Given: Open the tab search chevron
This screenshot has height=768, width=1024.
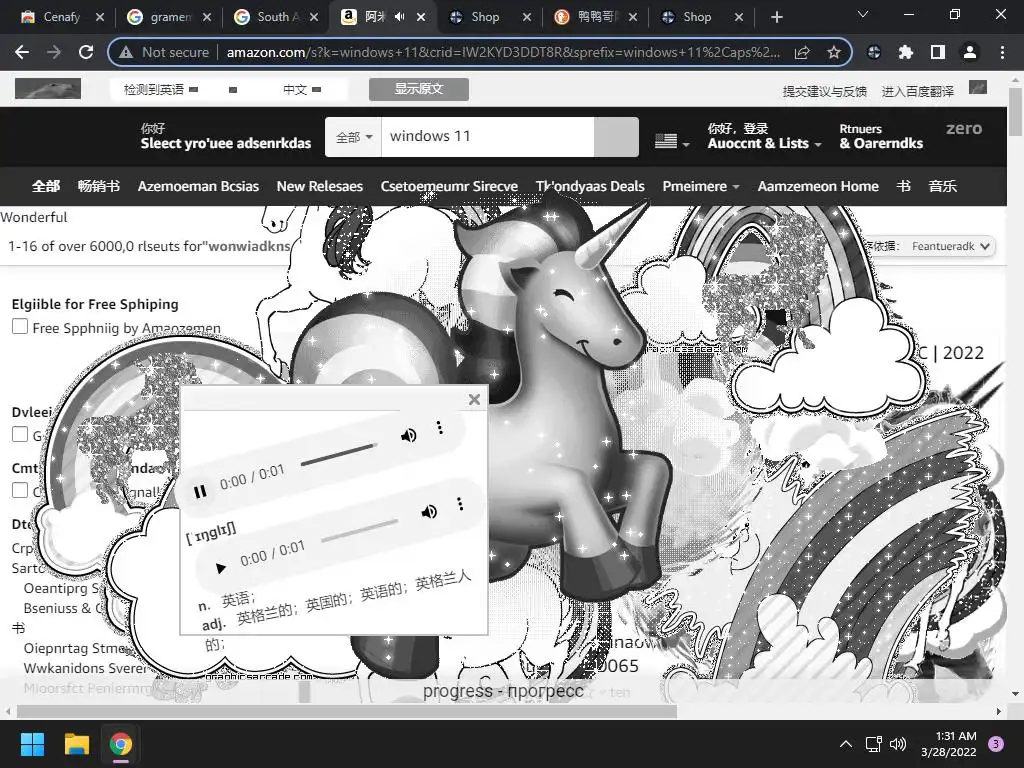Looking at the screenshot, I should [x=863, y=14].
